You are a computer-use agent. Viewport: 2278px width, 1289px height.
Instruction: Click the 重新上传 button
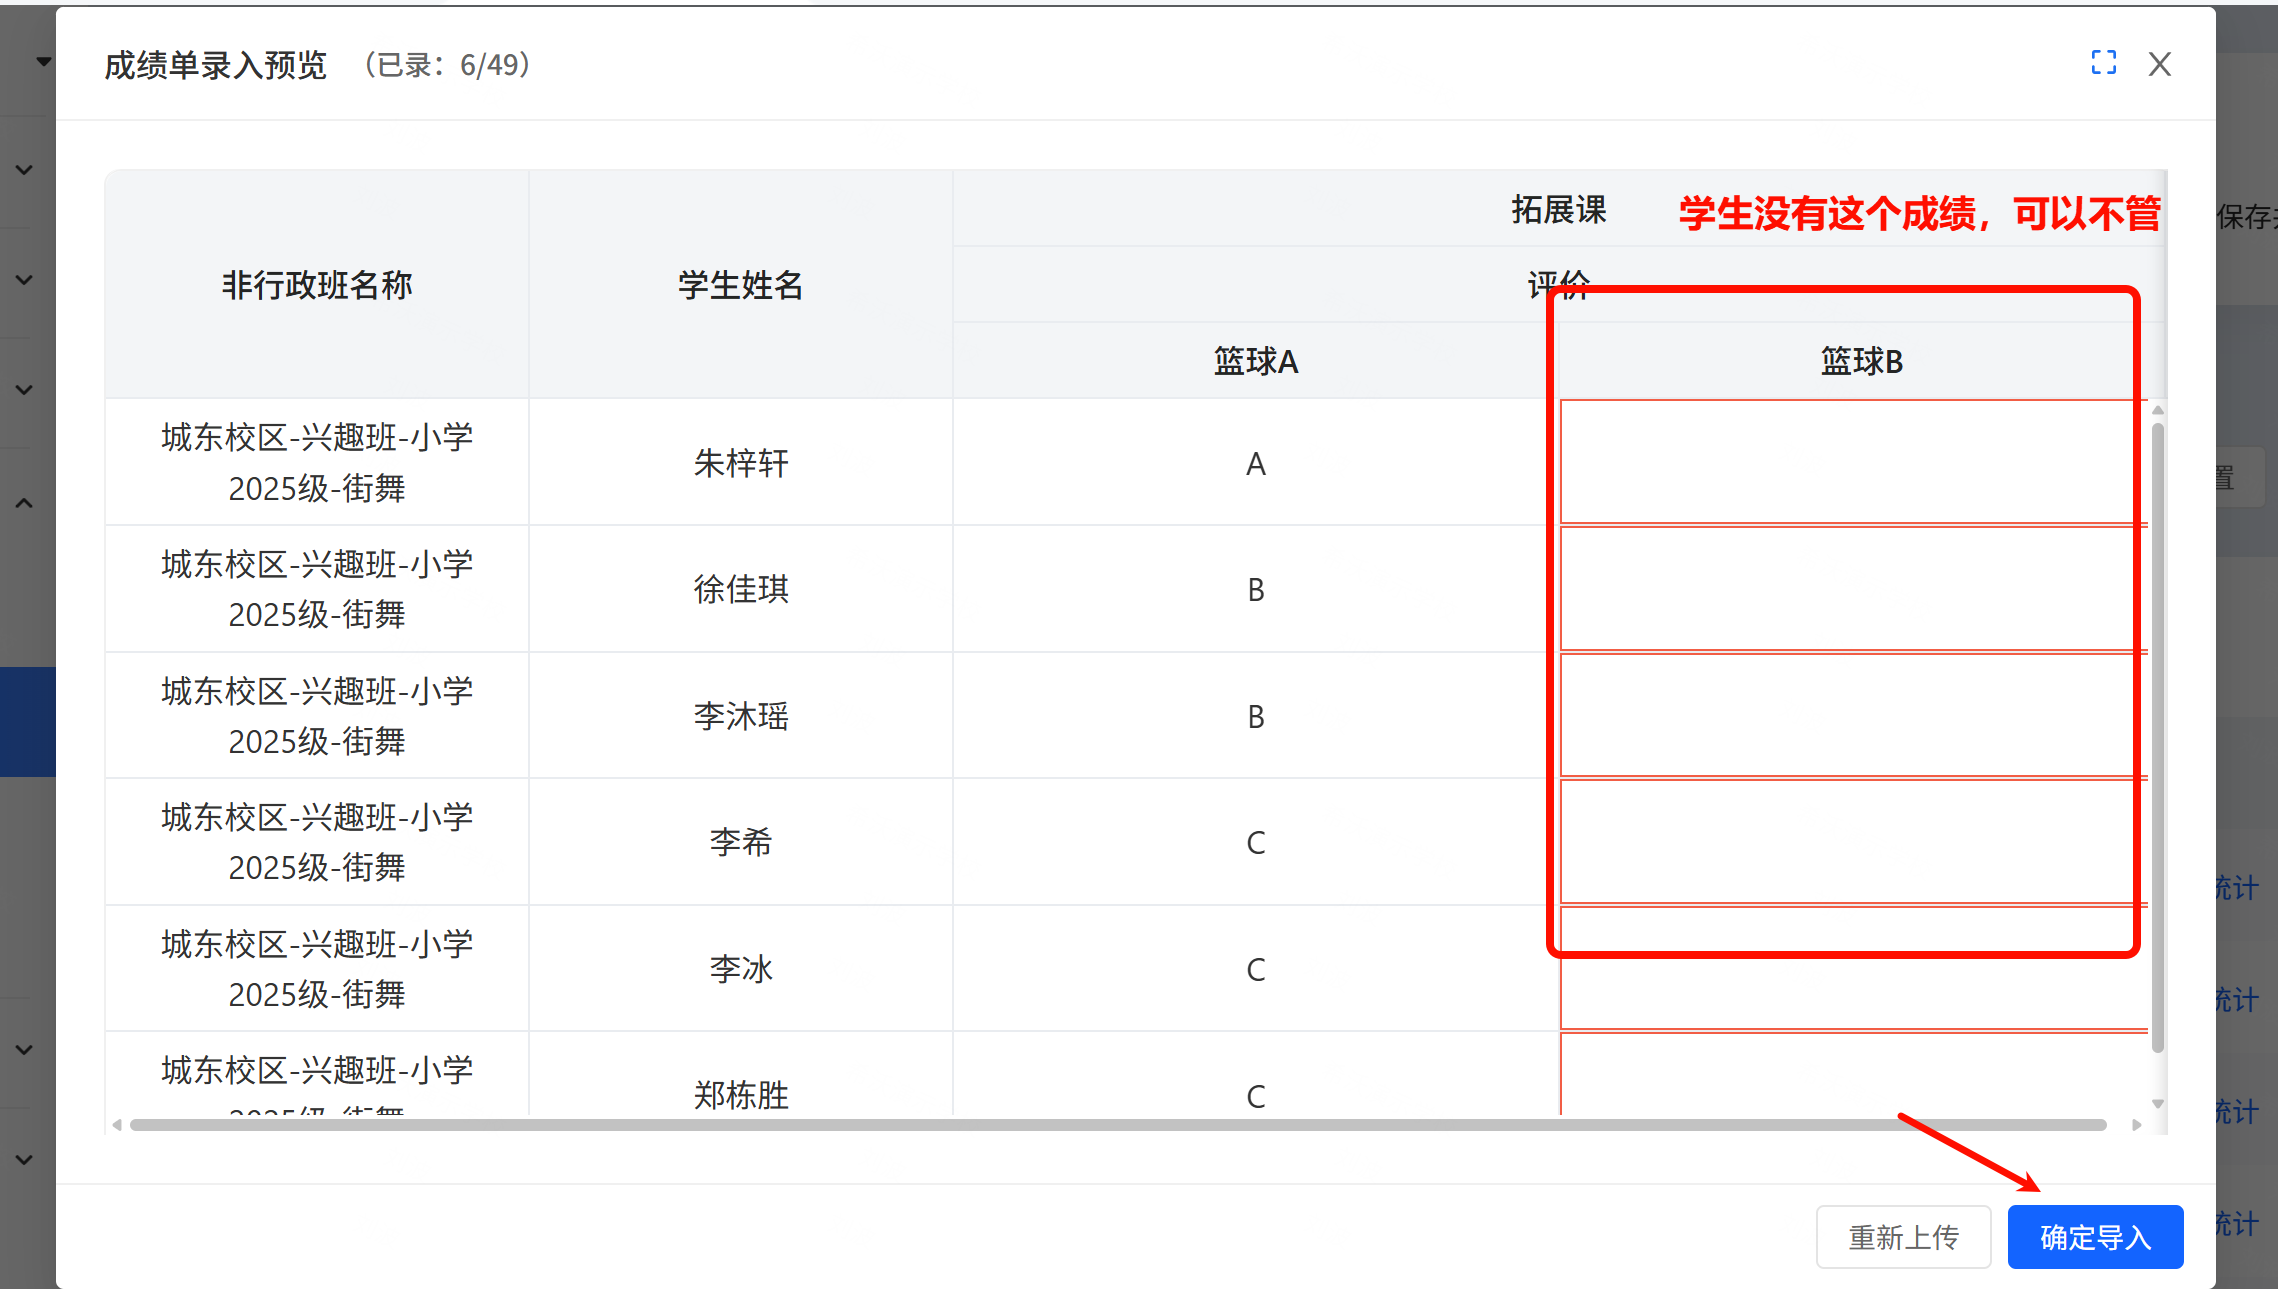1902,1237
